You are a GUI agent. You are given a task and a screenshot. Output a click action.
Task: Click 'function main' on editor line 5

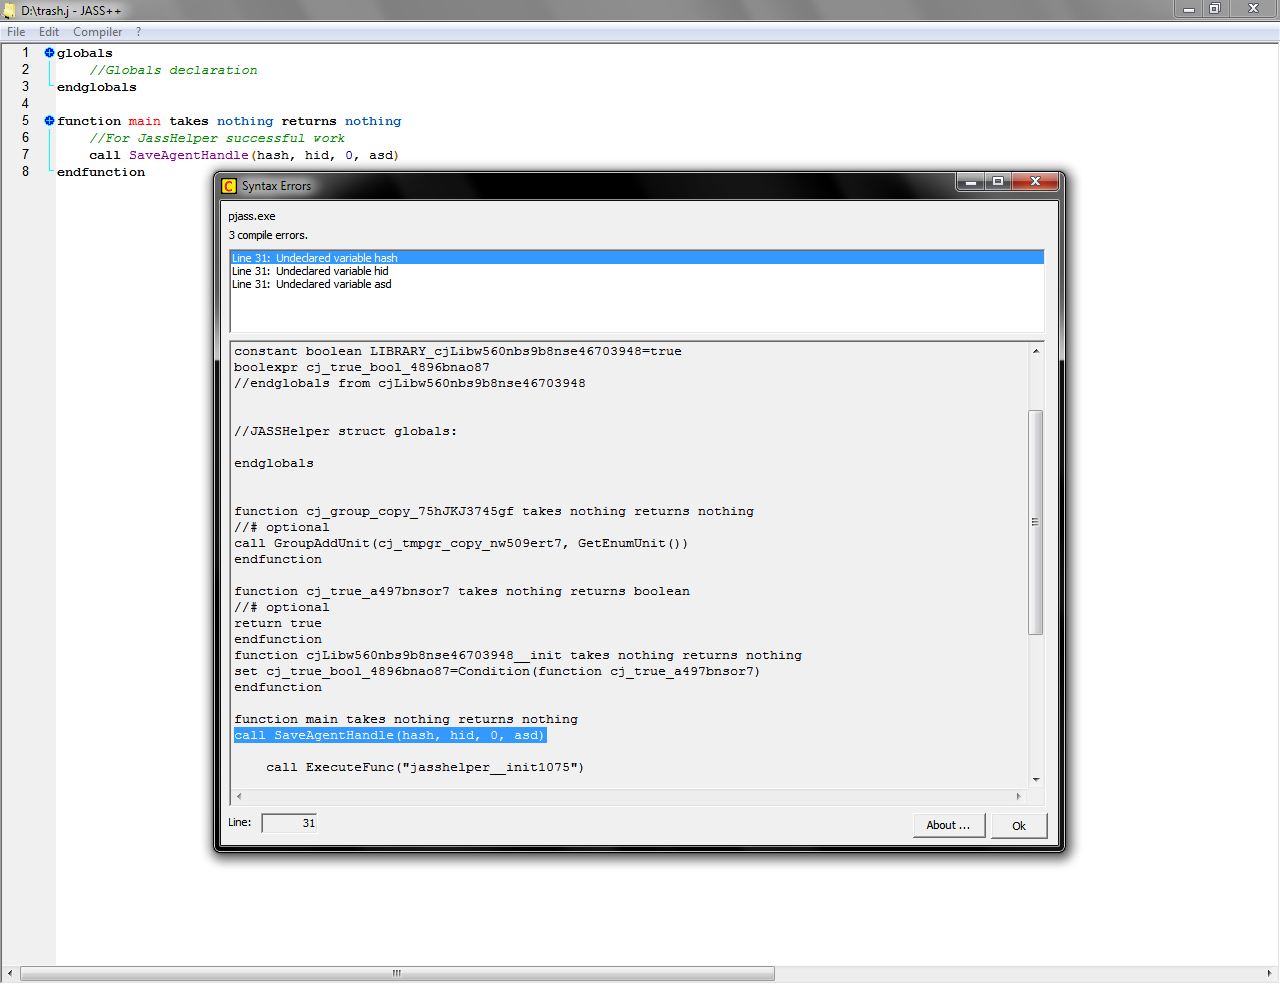(x=109, y=121)
